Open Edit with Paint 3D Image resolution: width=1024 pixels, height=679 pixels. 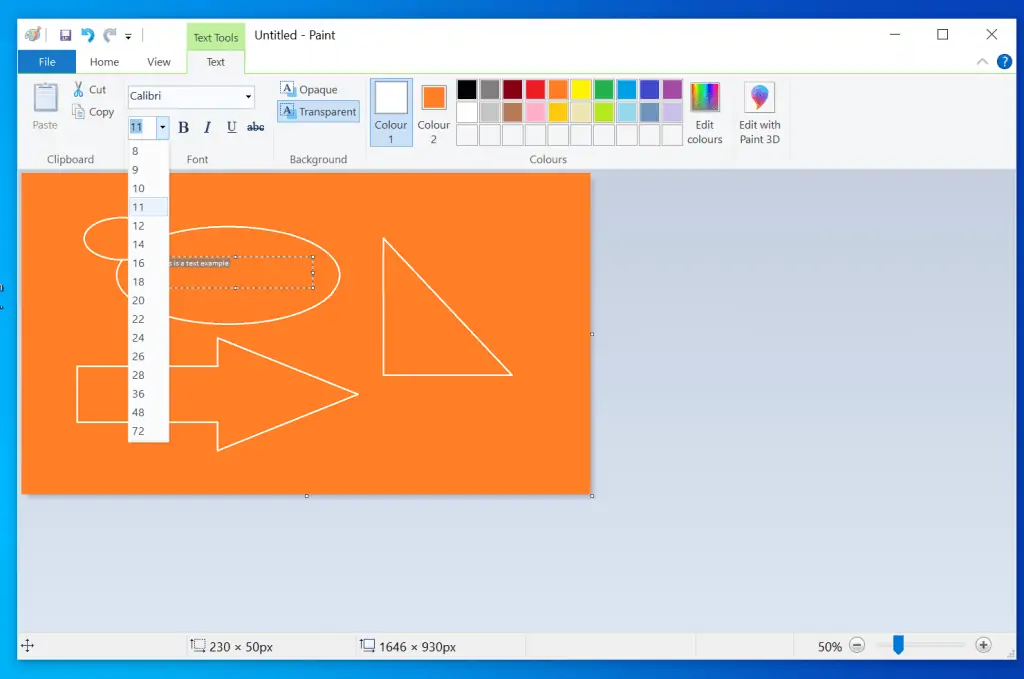pyautogui.click(x=759, y=114)
